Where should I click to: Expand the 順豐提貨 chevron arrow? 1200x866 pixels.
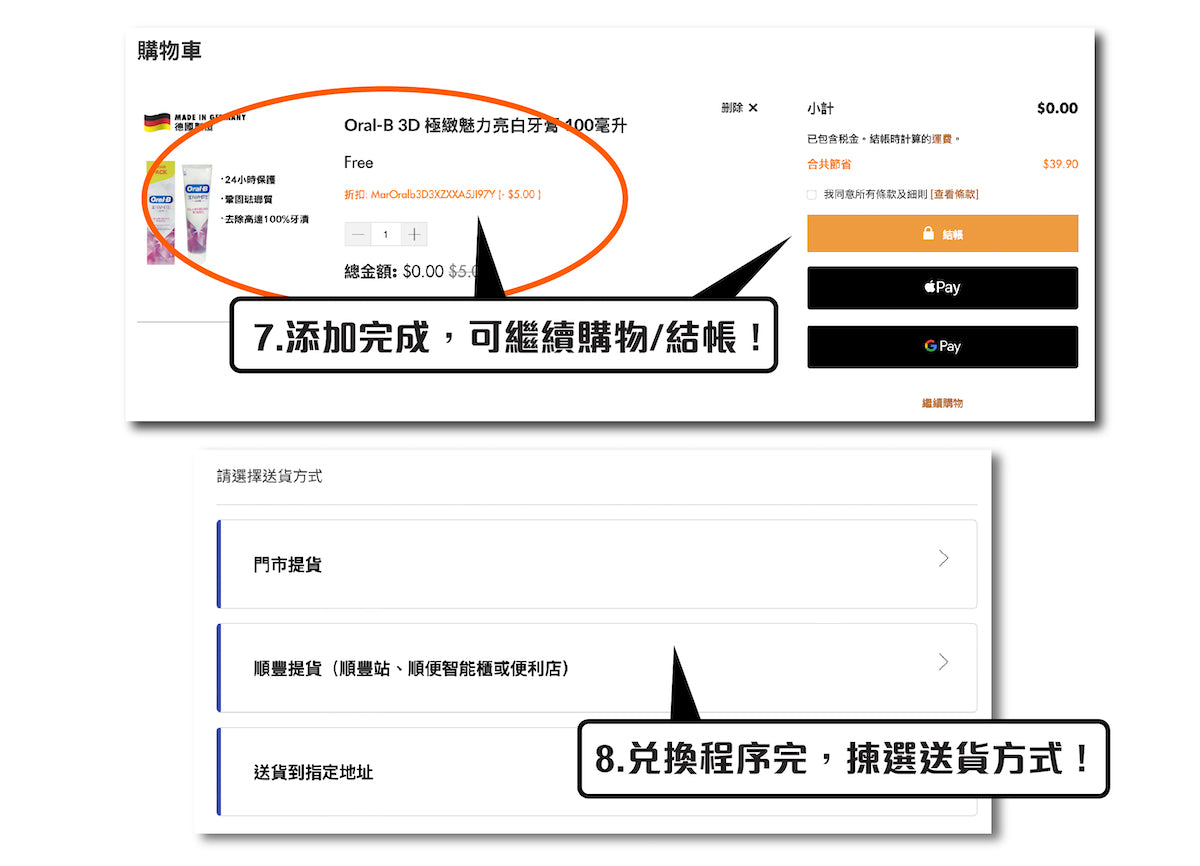(x=943, y=662)
